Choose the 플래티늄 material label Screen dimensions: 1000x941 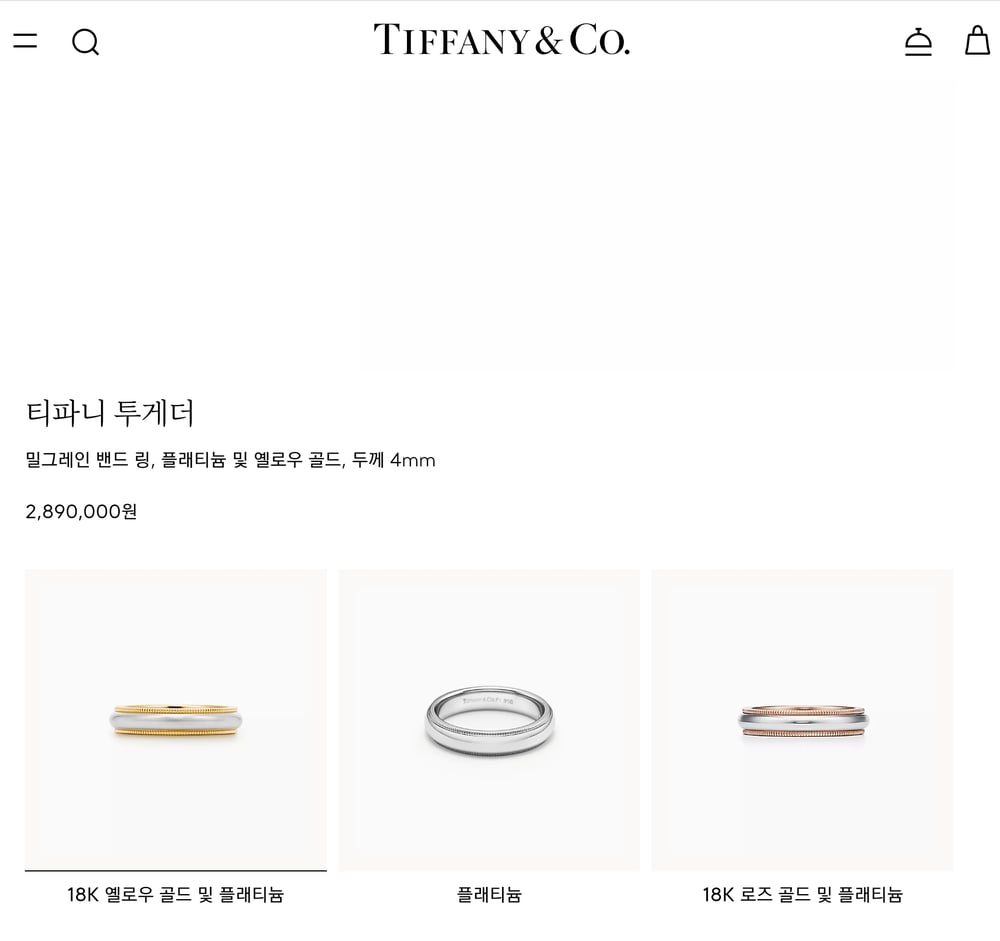pos(489,894)
